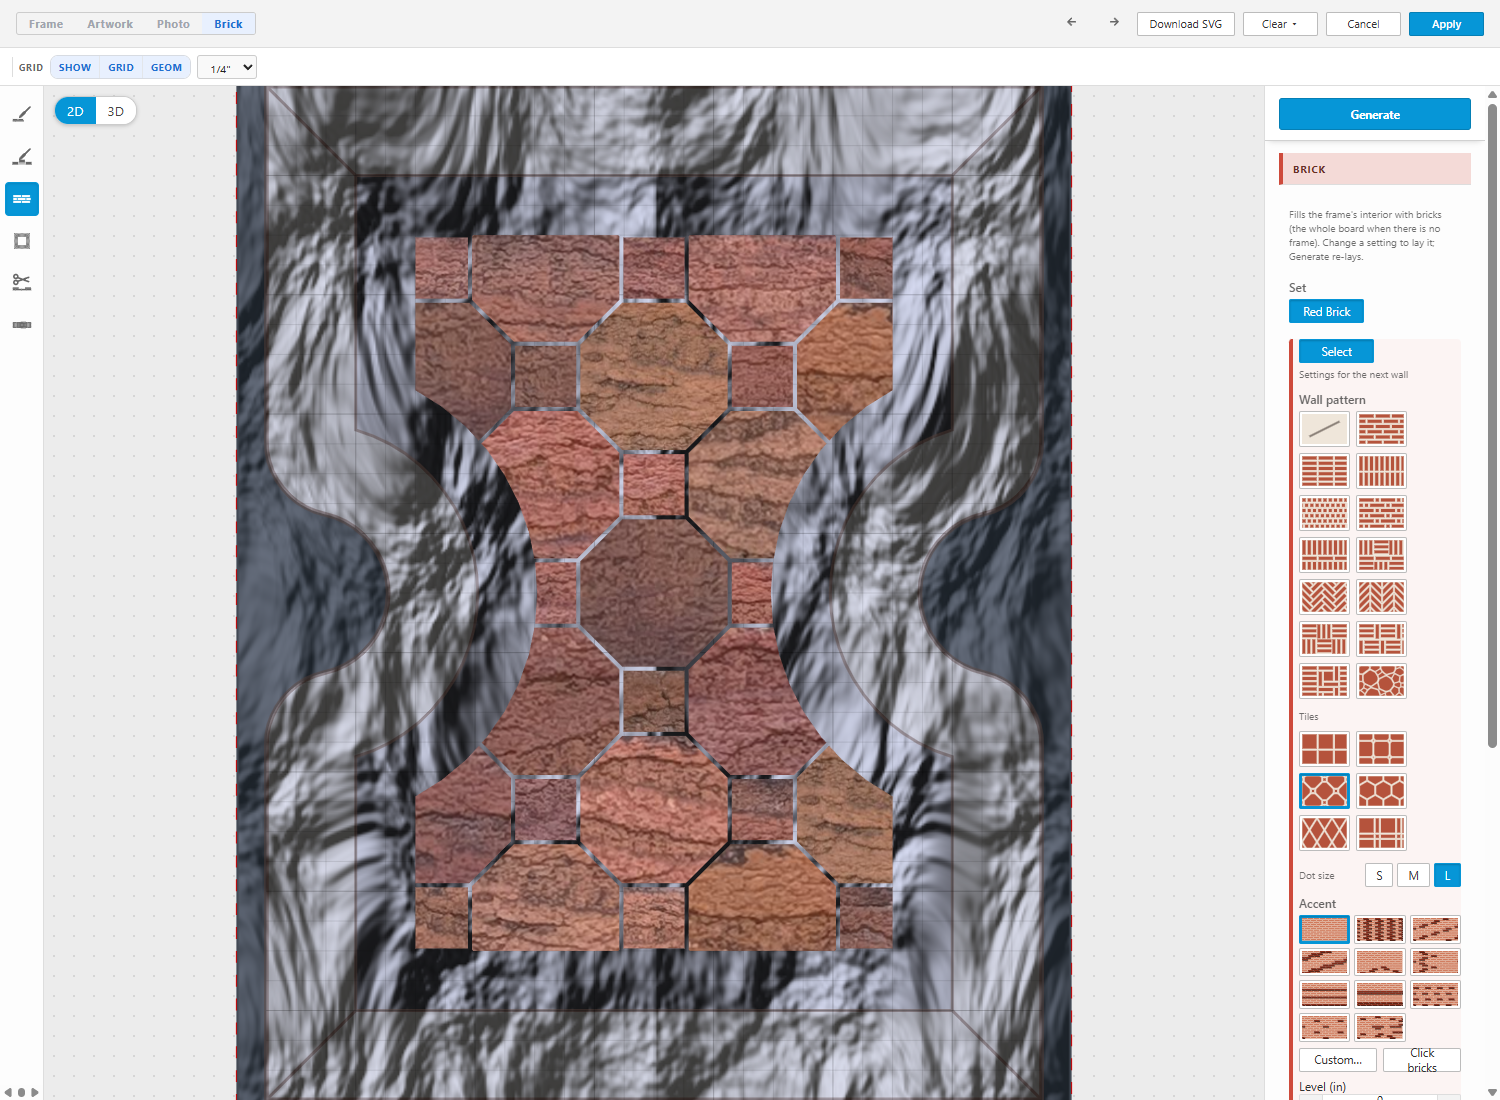This screenshot has width=1500, height=1100.
Task: Choose the diamond lattice tile pattern
Action: pos(1324,833)
